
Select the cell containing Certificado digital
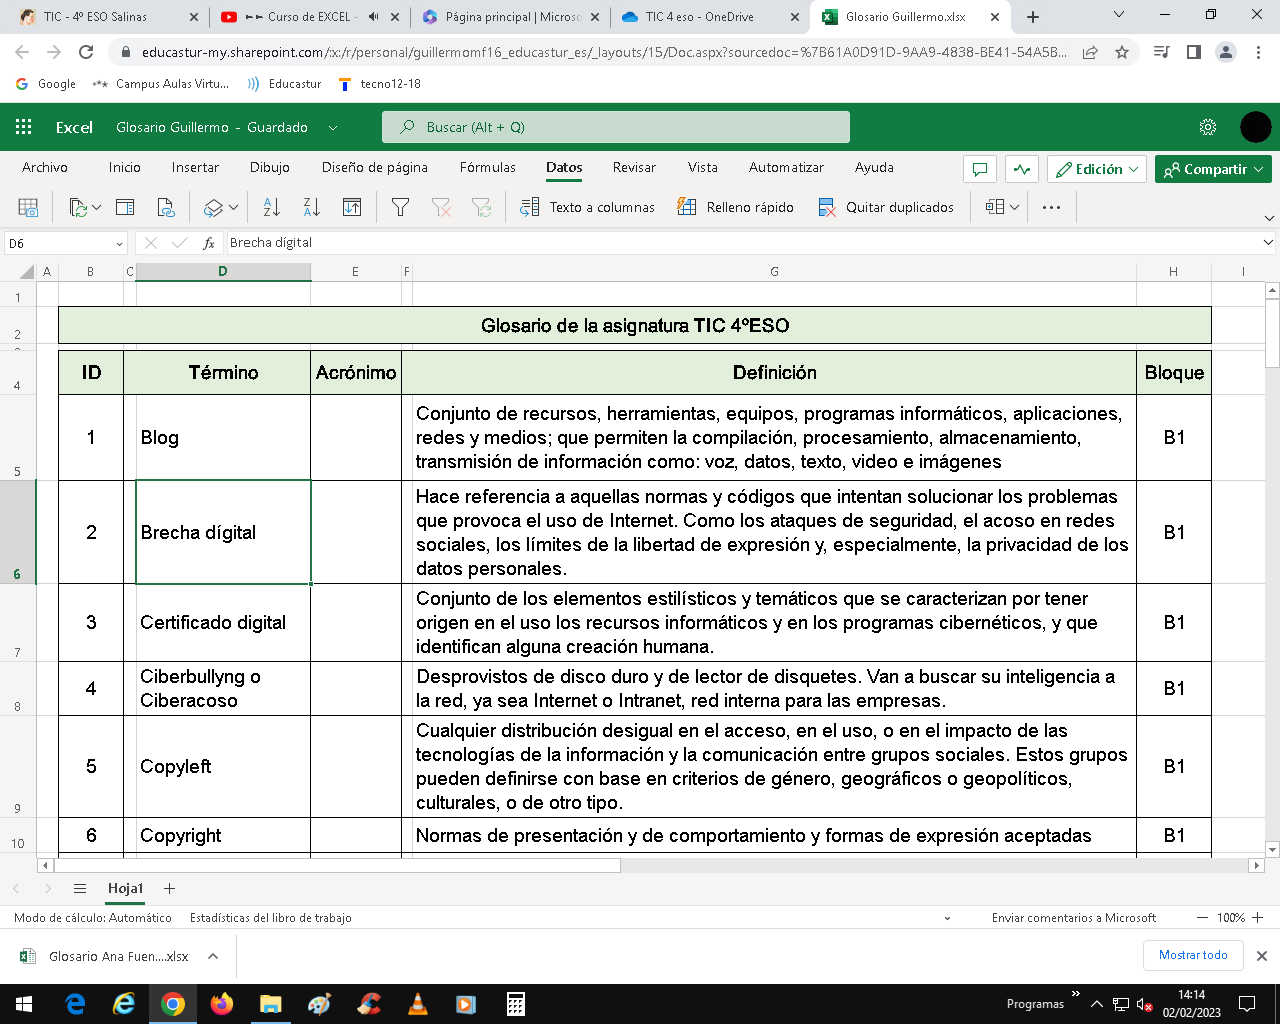223,622
